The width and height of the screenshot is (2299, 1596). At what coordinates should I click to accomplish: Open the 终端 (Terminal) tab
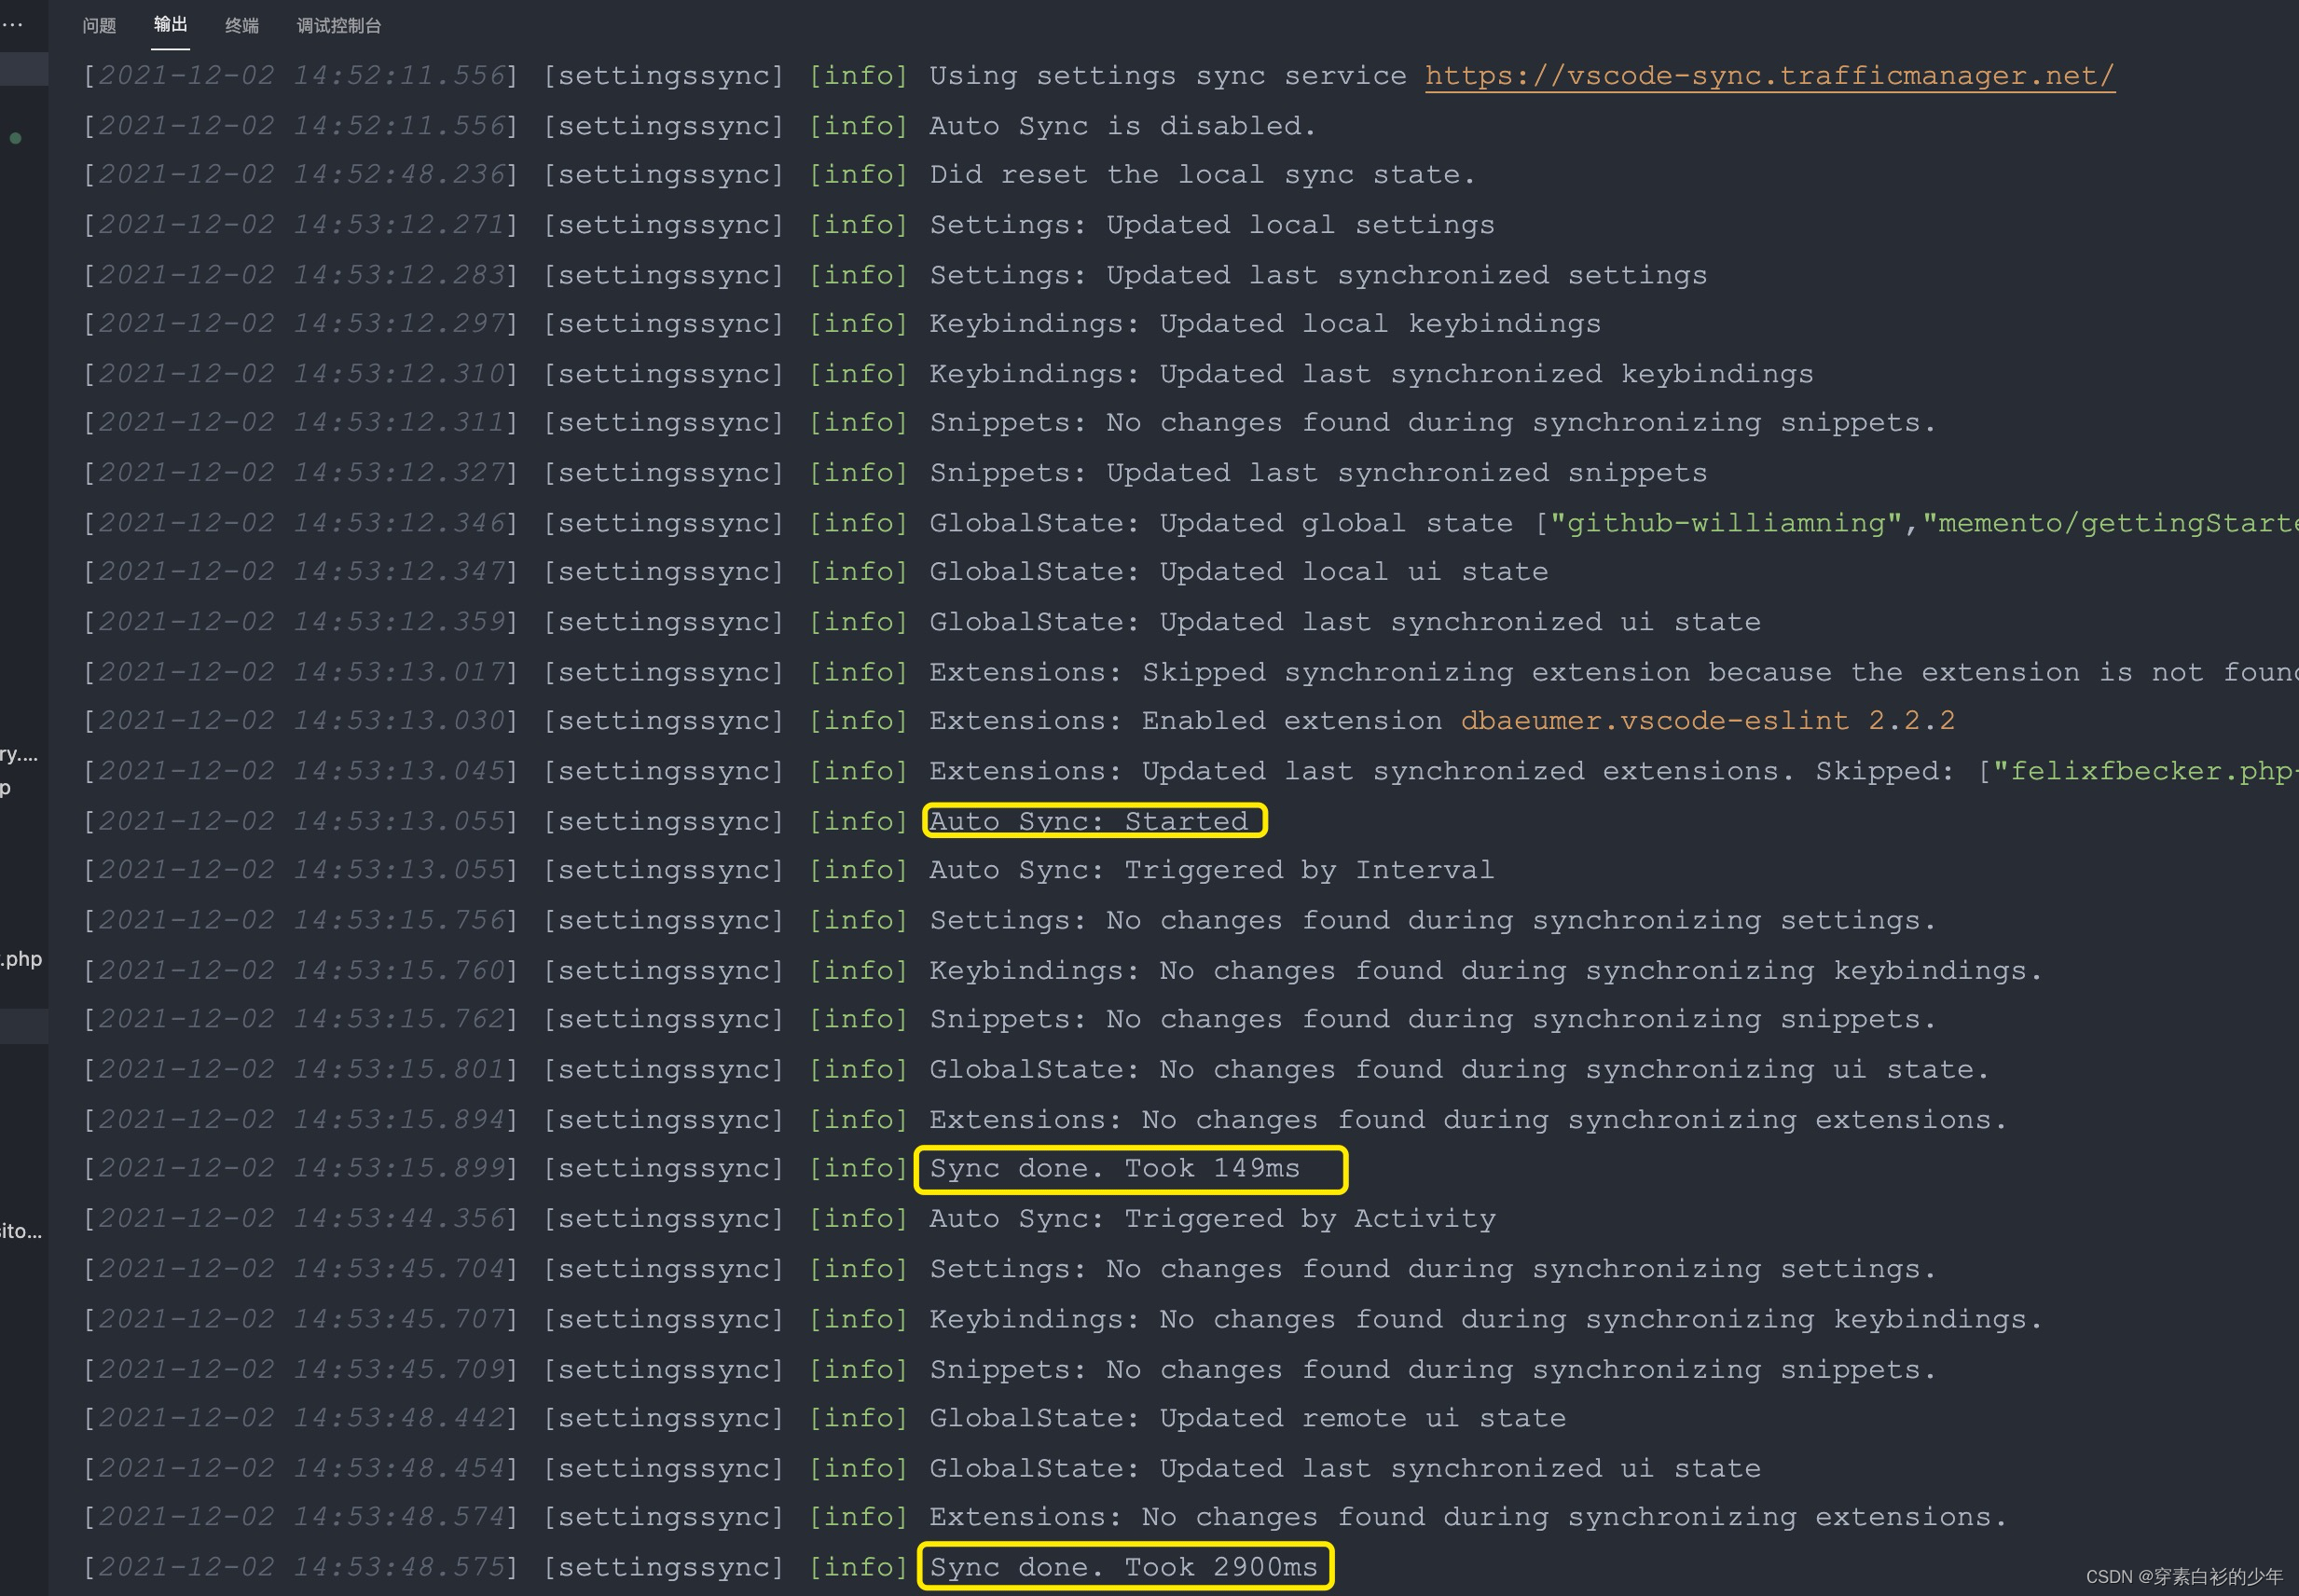[x=241, y=26]
